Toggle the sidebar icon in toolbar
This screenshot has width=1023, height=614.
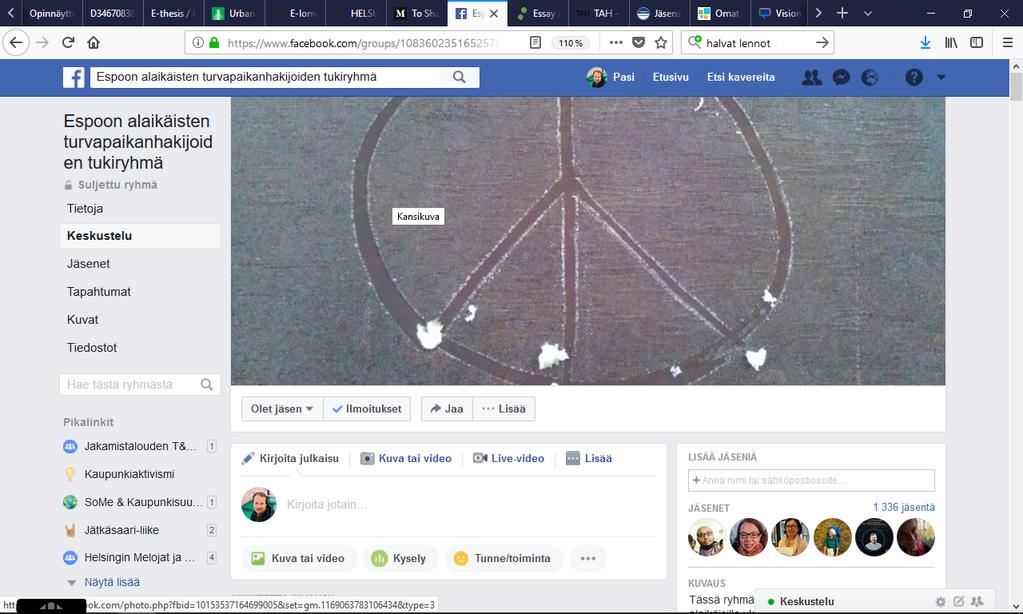[977, 42]
